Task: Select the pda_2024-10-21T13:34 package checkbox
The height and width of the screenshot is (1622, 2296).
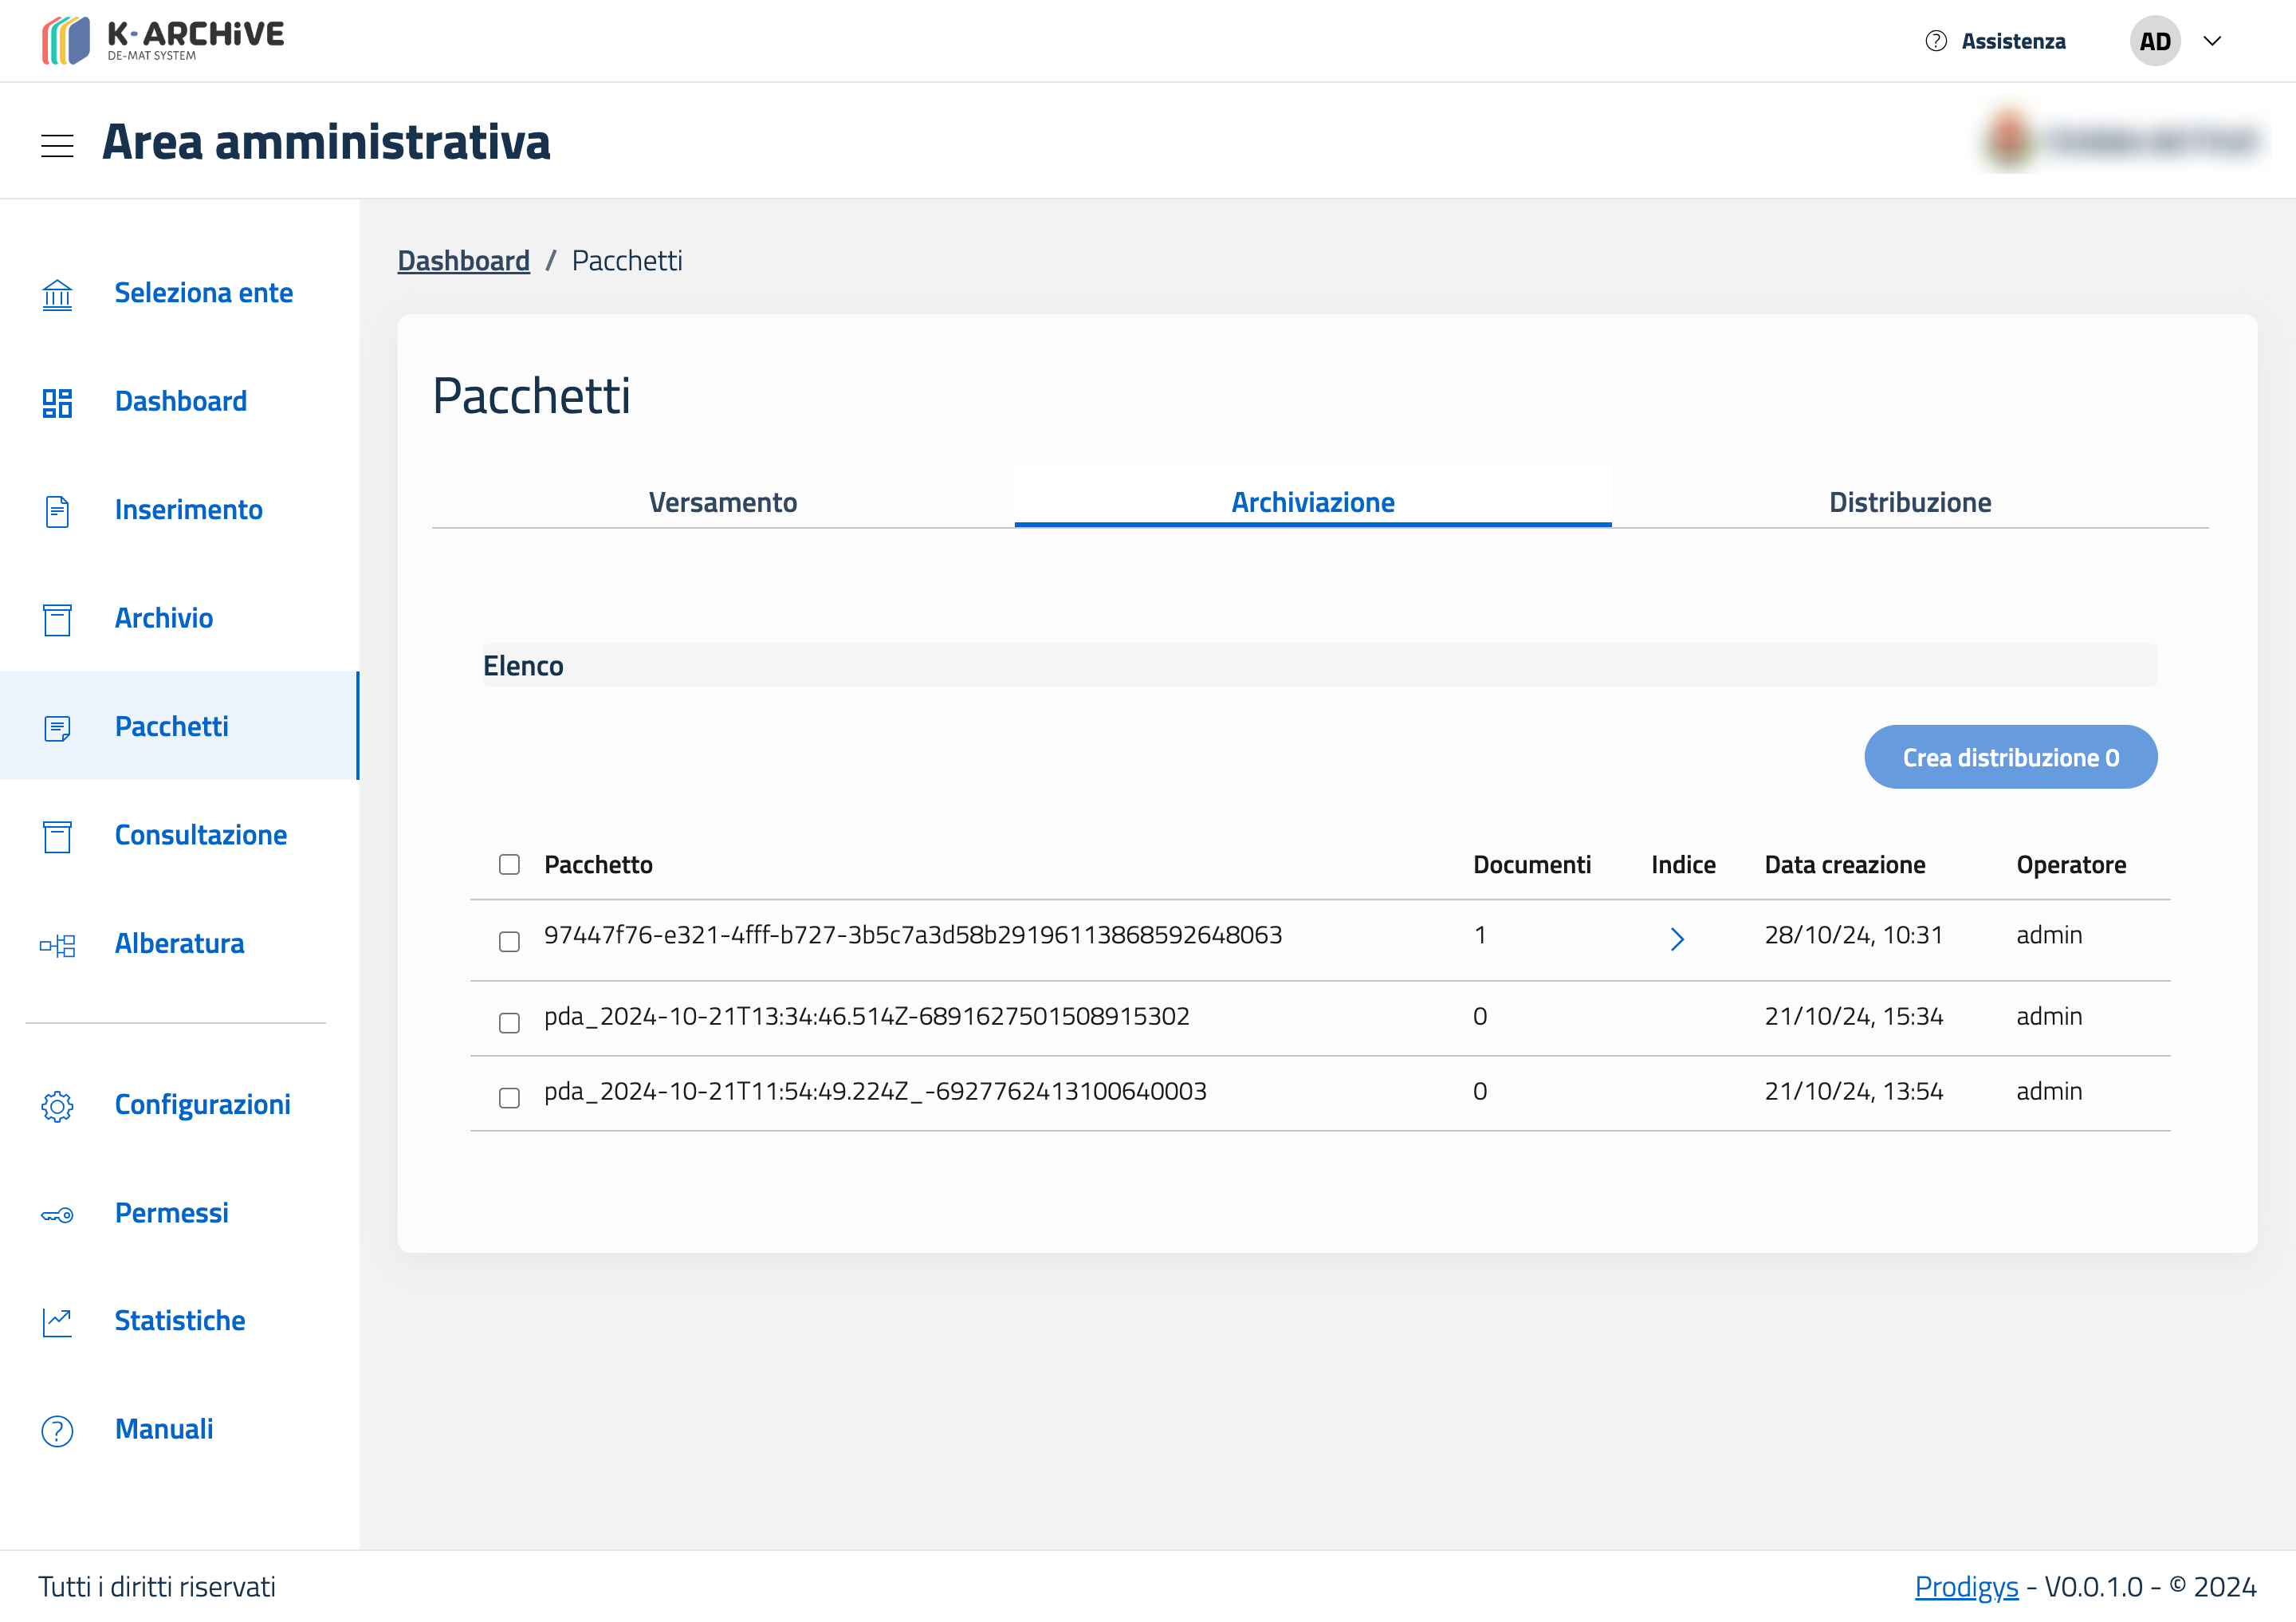Action: click(x=509, y=1023)
